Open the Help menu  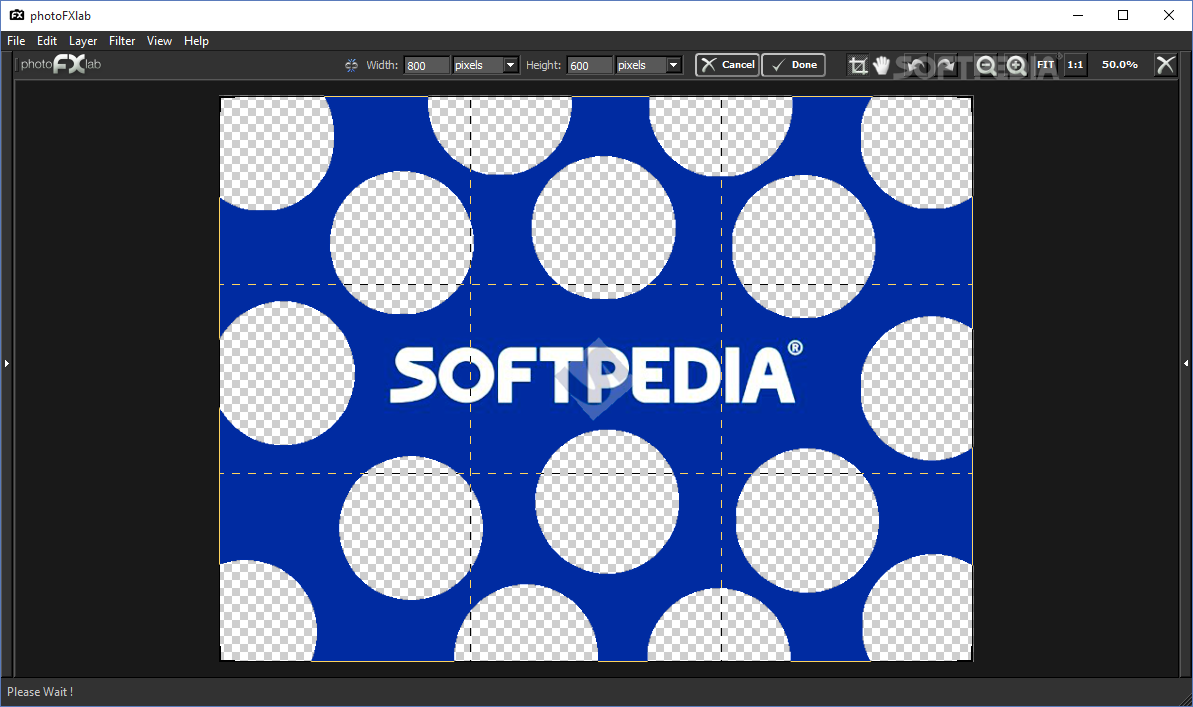tap(196, 41)
